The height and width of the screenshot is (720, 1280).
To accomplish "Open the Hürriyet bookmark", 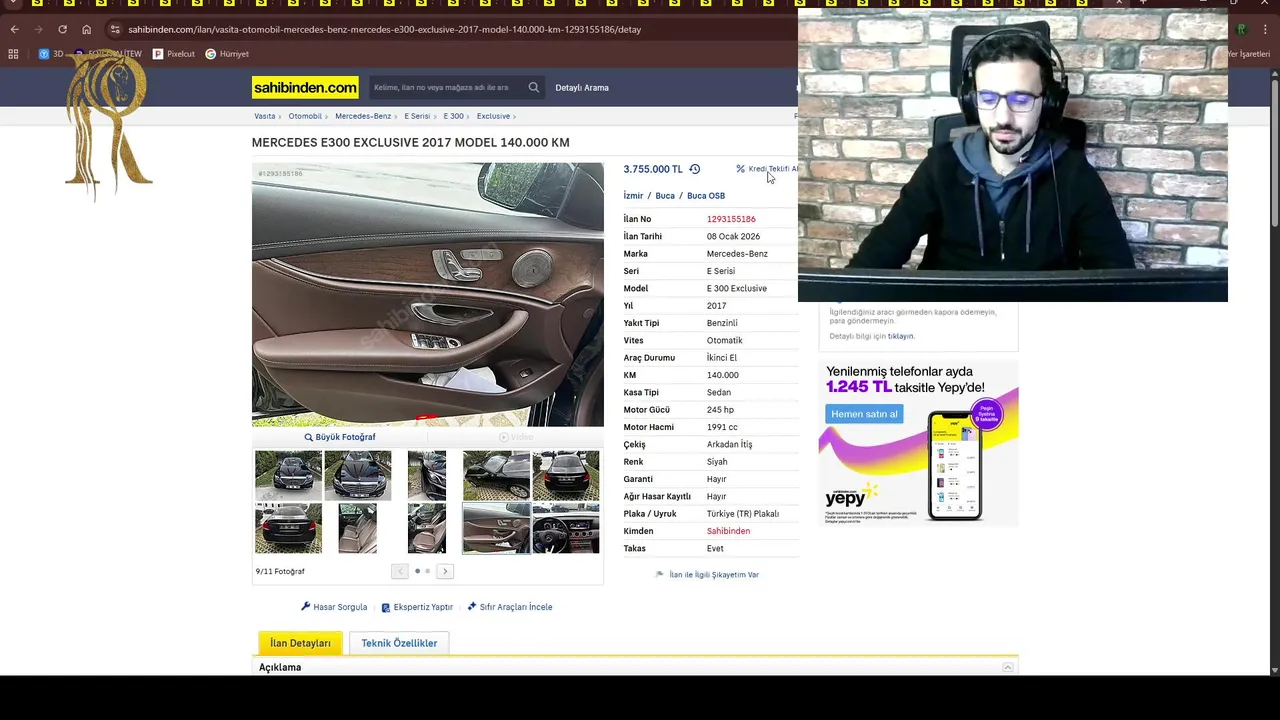I will 227,54.
